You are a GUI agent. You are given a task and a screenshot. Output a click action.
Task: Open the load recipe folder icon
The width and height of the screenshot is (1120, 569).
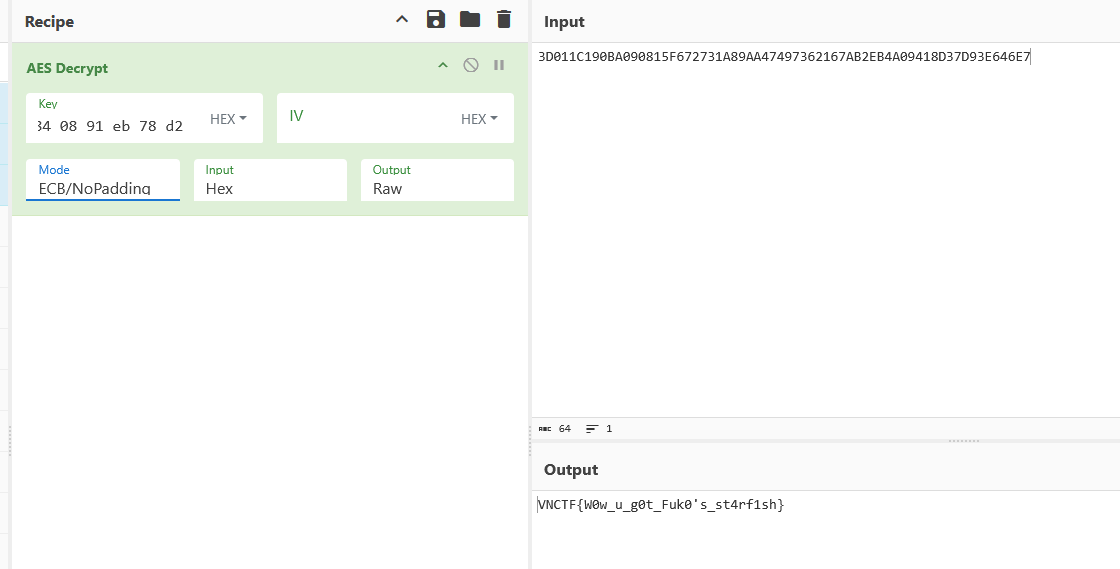click(x=469, y=20)
